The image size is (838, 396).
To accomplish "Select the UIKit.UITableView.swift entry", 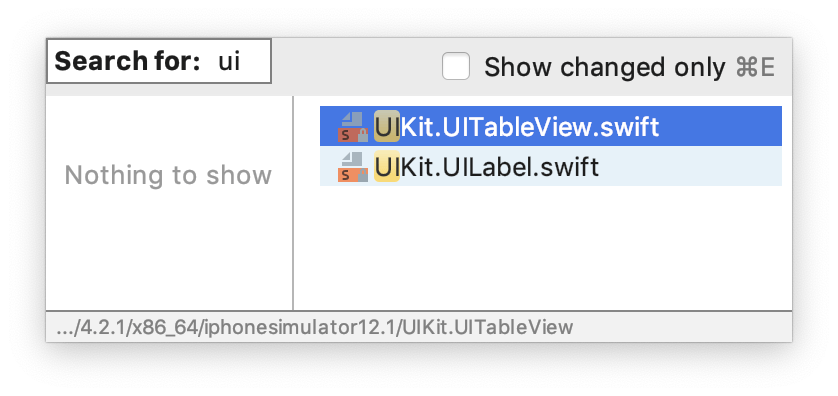I will (550, 126).
